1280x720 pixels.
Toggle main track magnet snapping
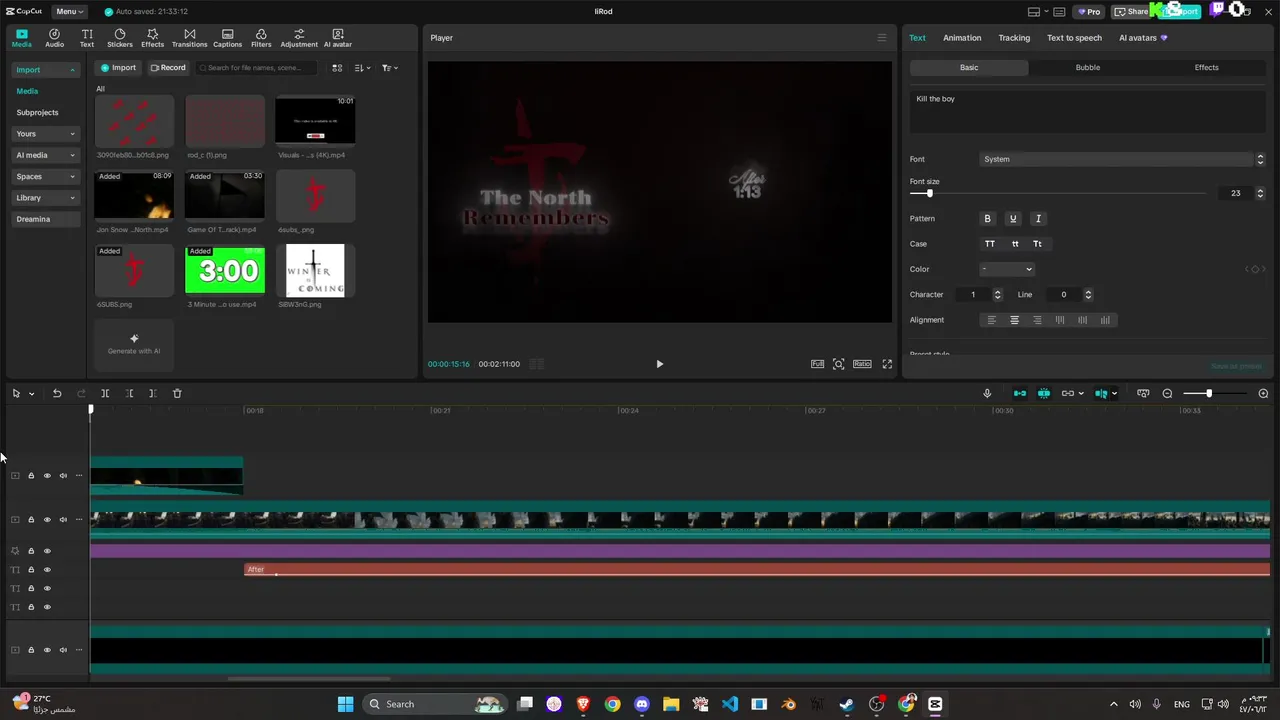click(x=1020, y=393)
